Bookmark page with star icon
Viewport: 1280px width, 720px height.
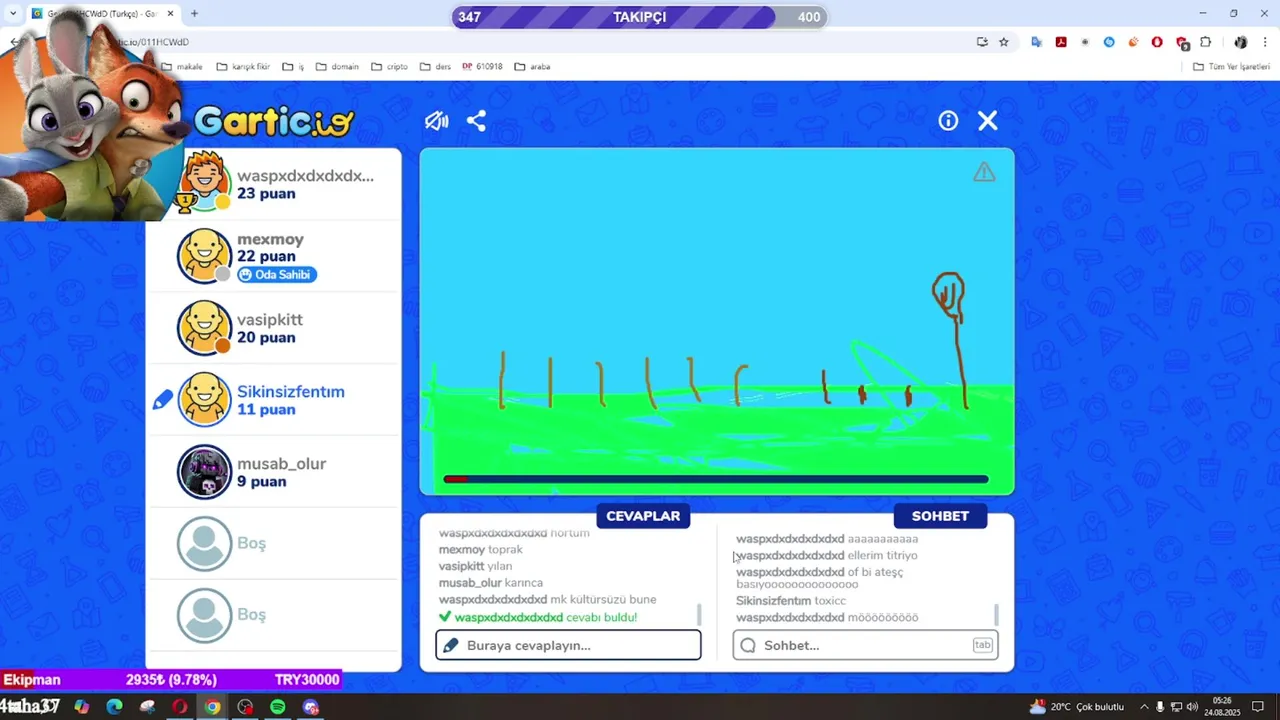click(1004, 42)
